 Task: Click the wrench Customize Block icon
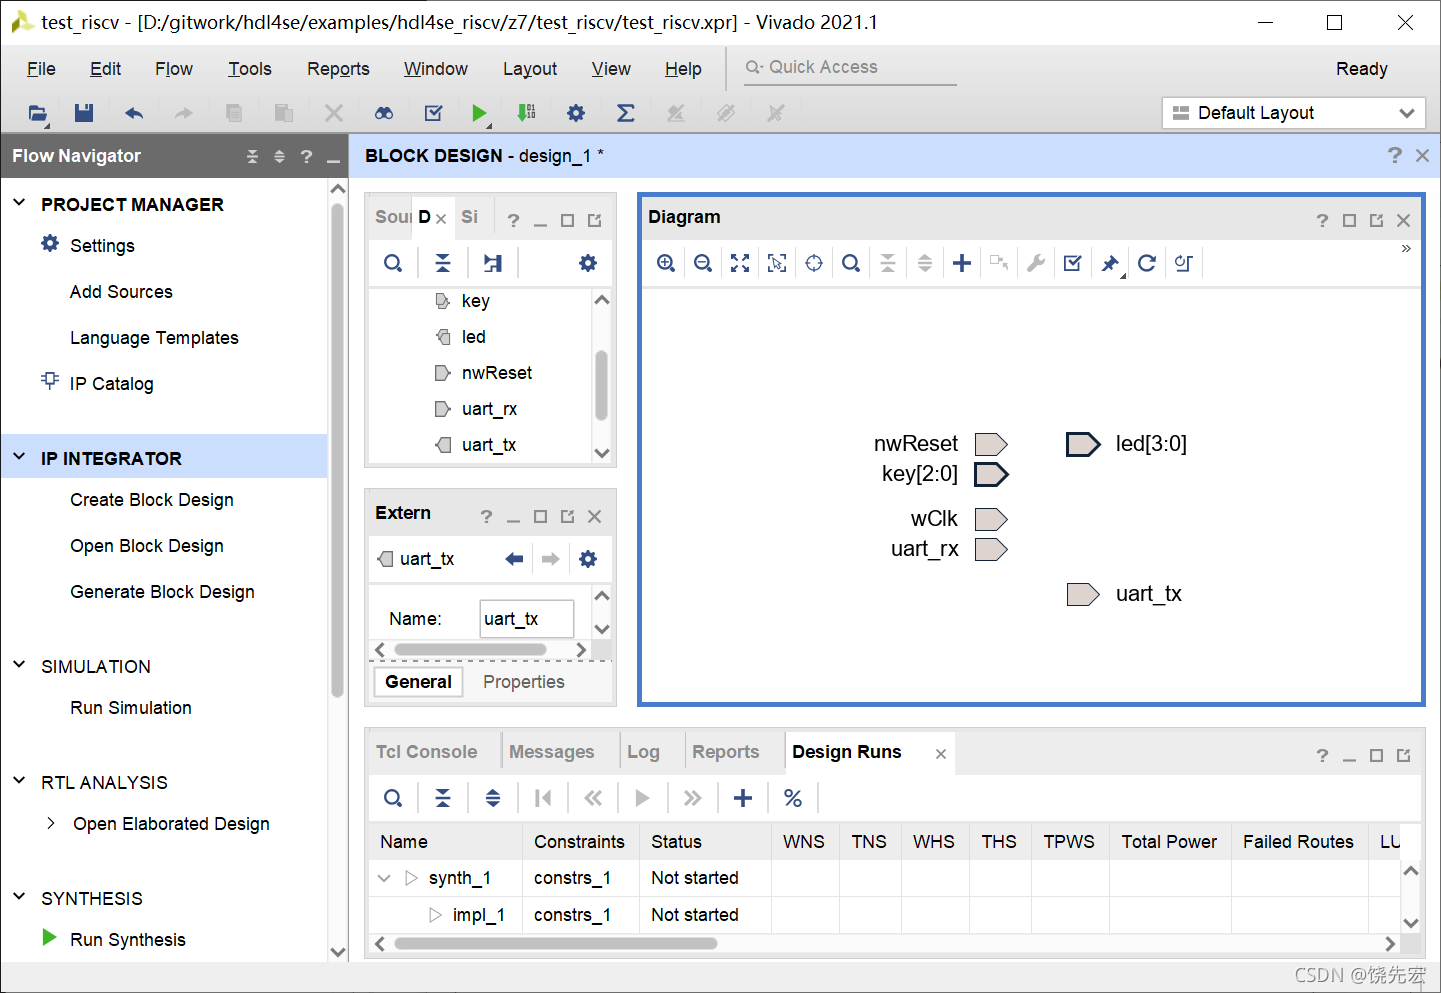[1036, 263]
